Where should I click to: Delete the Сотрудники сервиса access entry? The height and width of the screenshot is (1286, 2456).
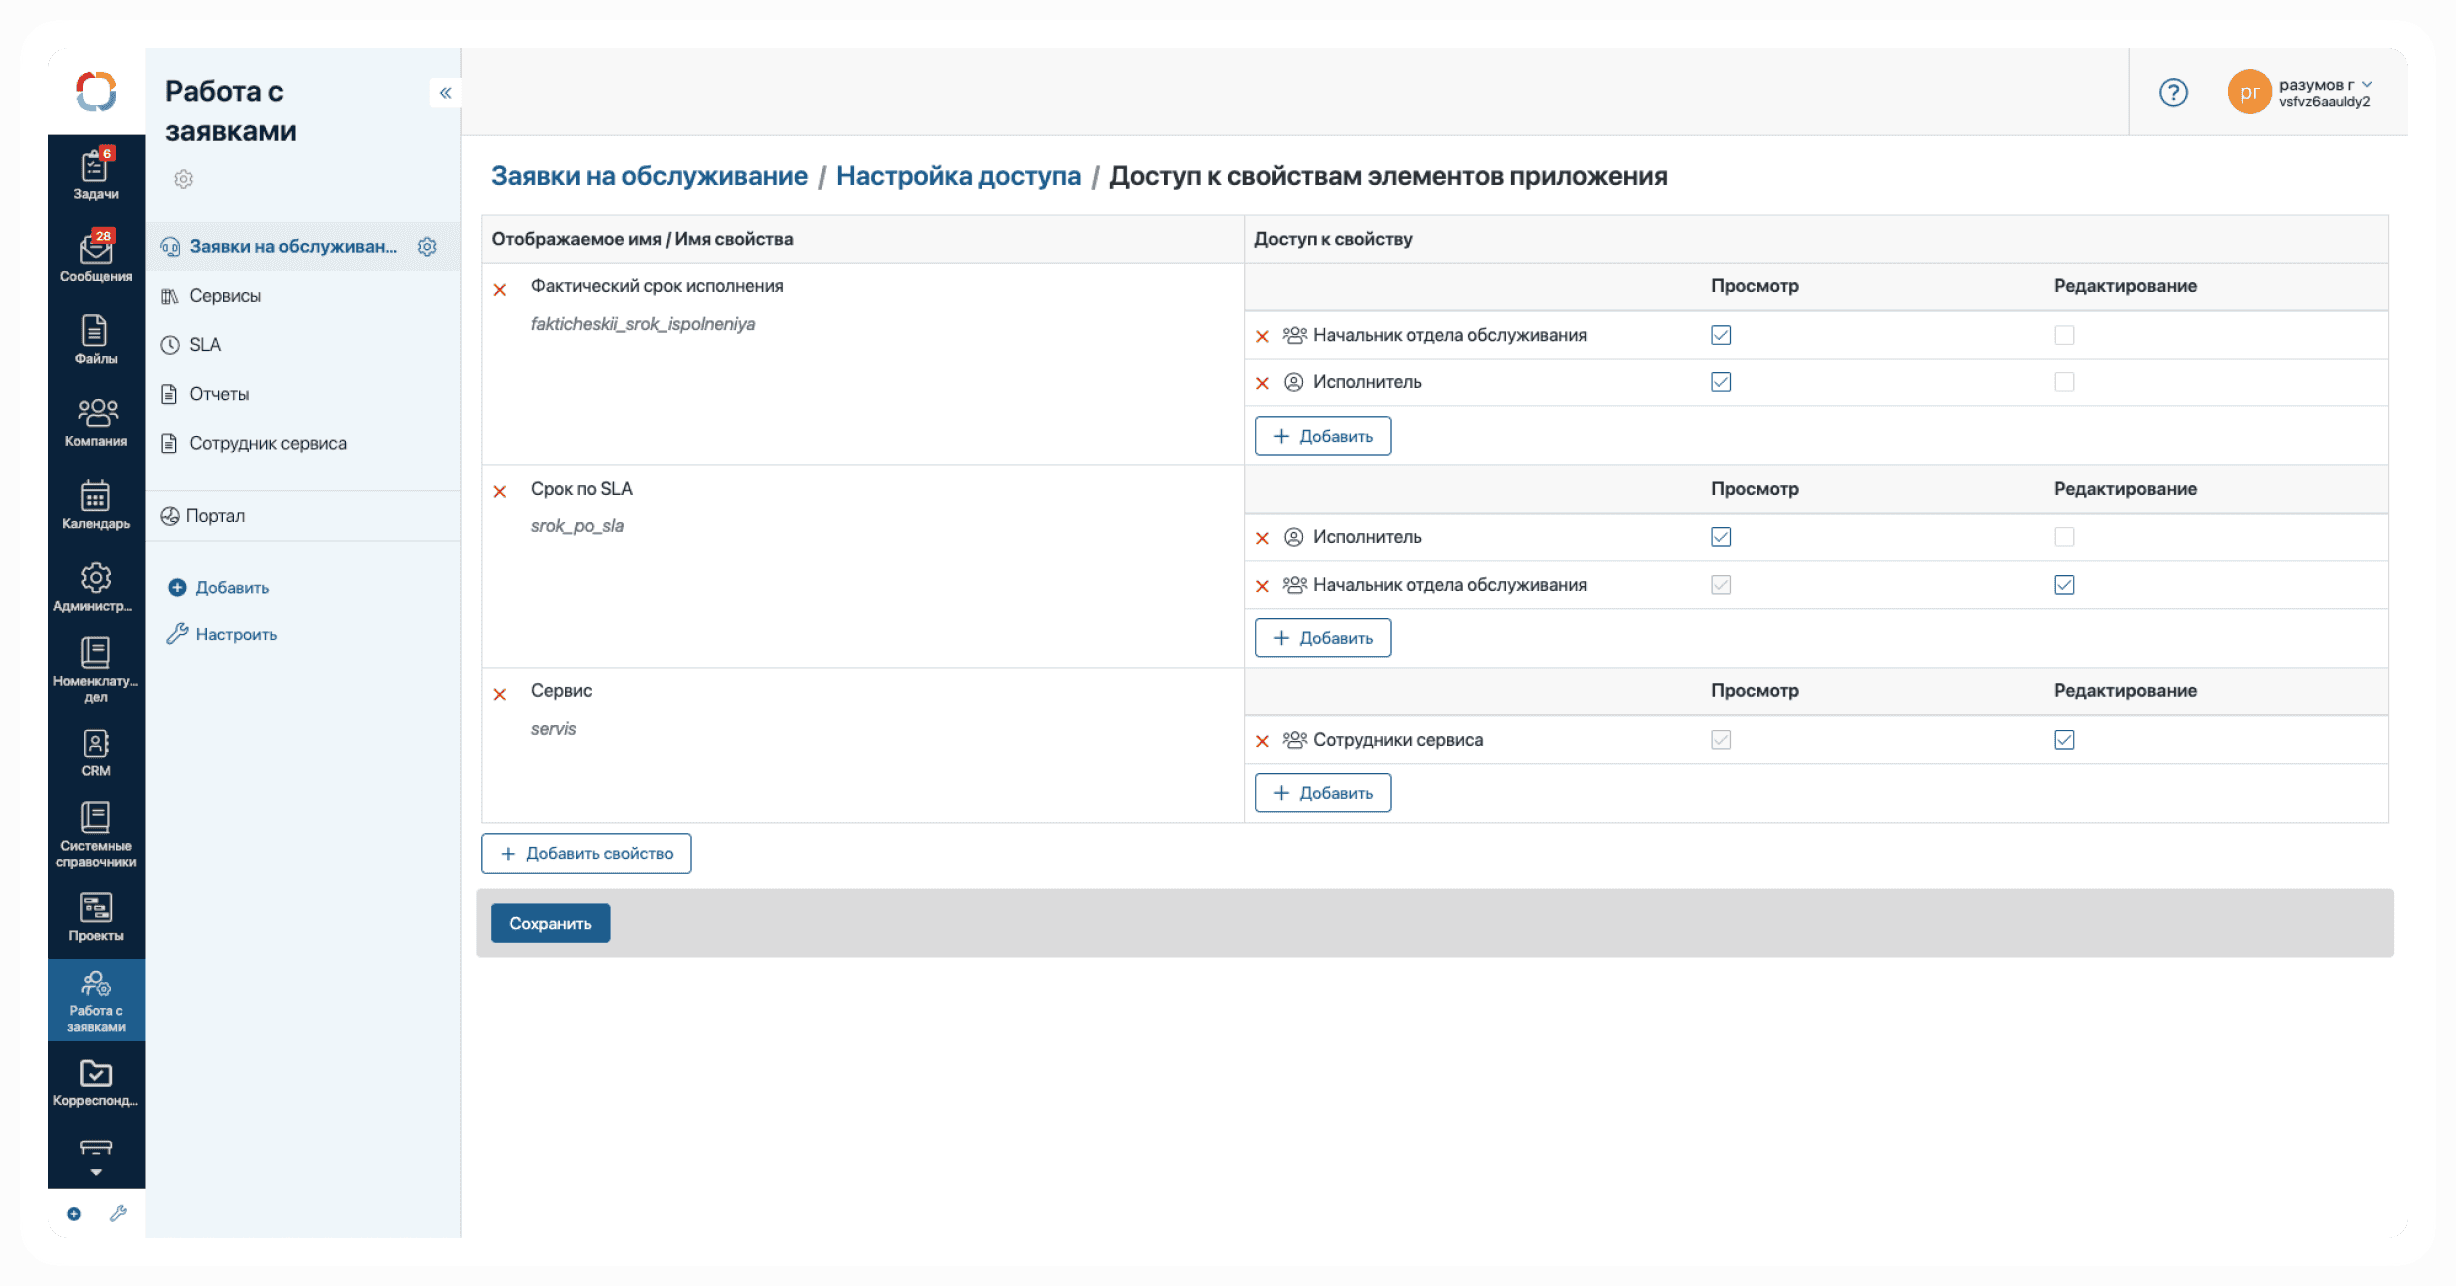coord(1262,741)
